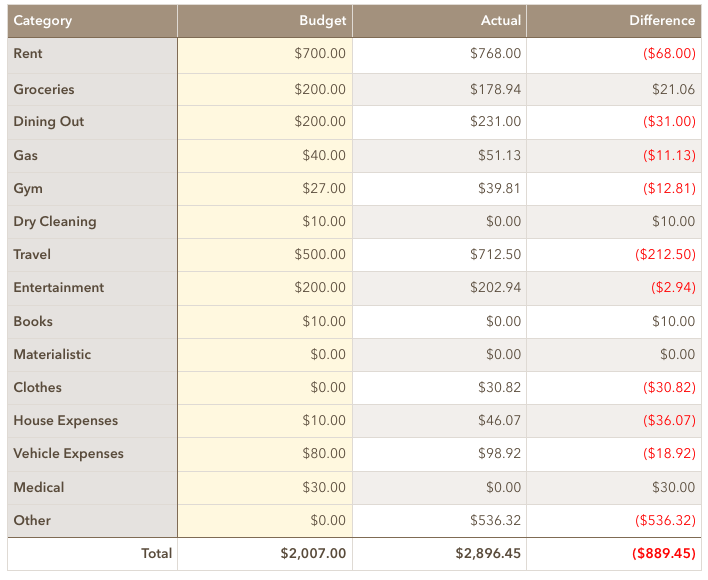Select the Gym difference cell ($12.81)
The height and width of the screenshot is (580, 708).
(614, 189)
